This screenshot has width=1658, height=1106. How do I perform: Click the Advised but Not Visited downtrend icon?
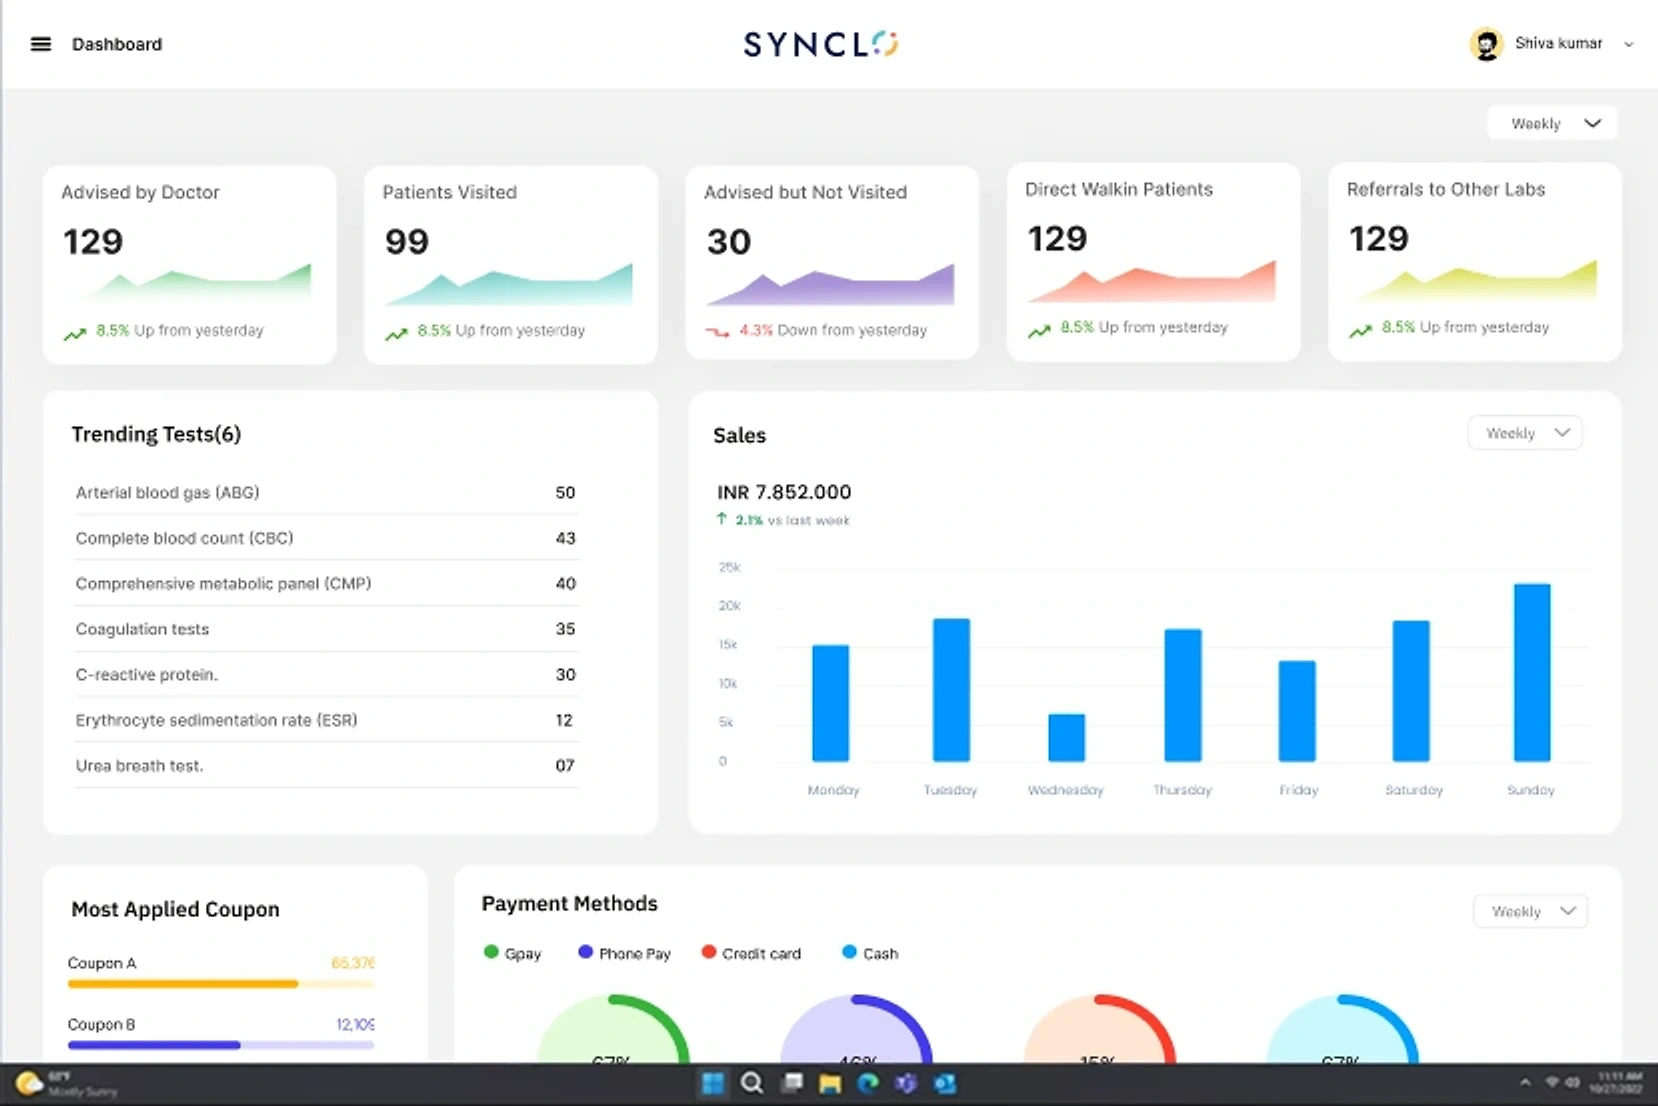(x=718, y=332)
